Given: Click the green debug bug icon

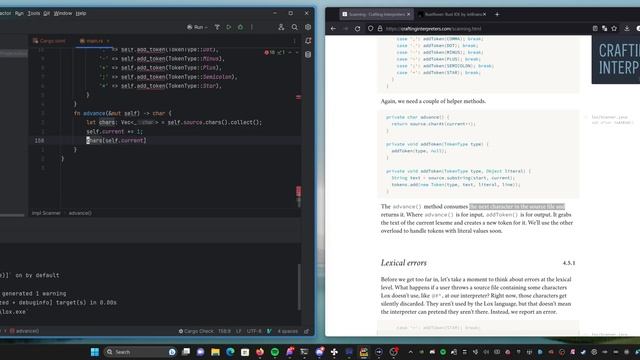Looking at the screenshot, I should (240, 27).
